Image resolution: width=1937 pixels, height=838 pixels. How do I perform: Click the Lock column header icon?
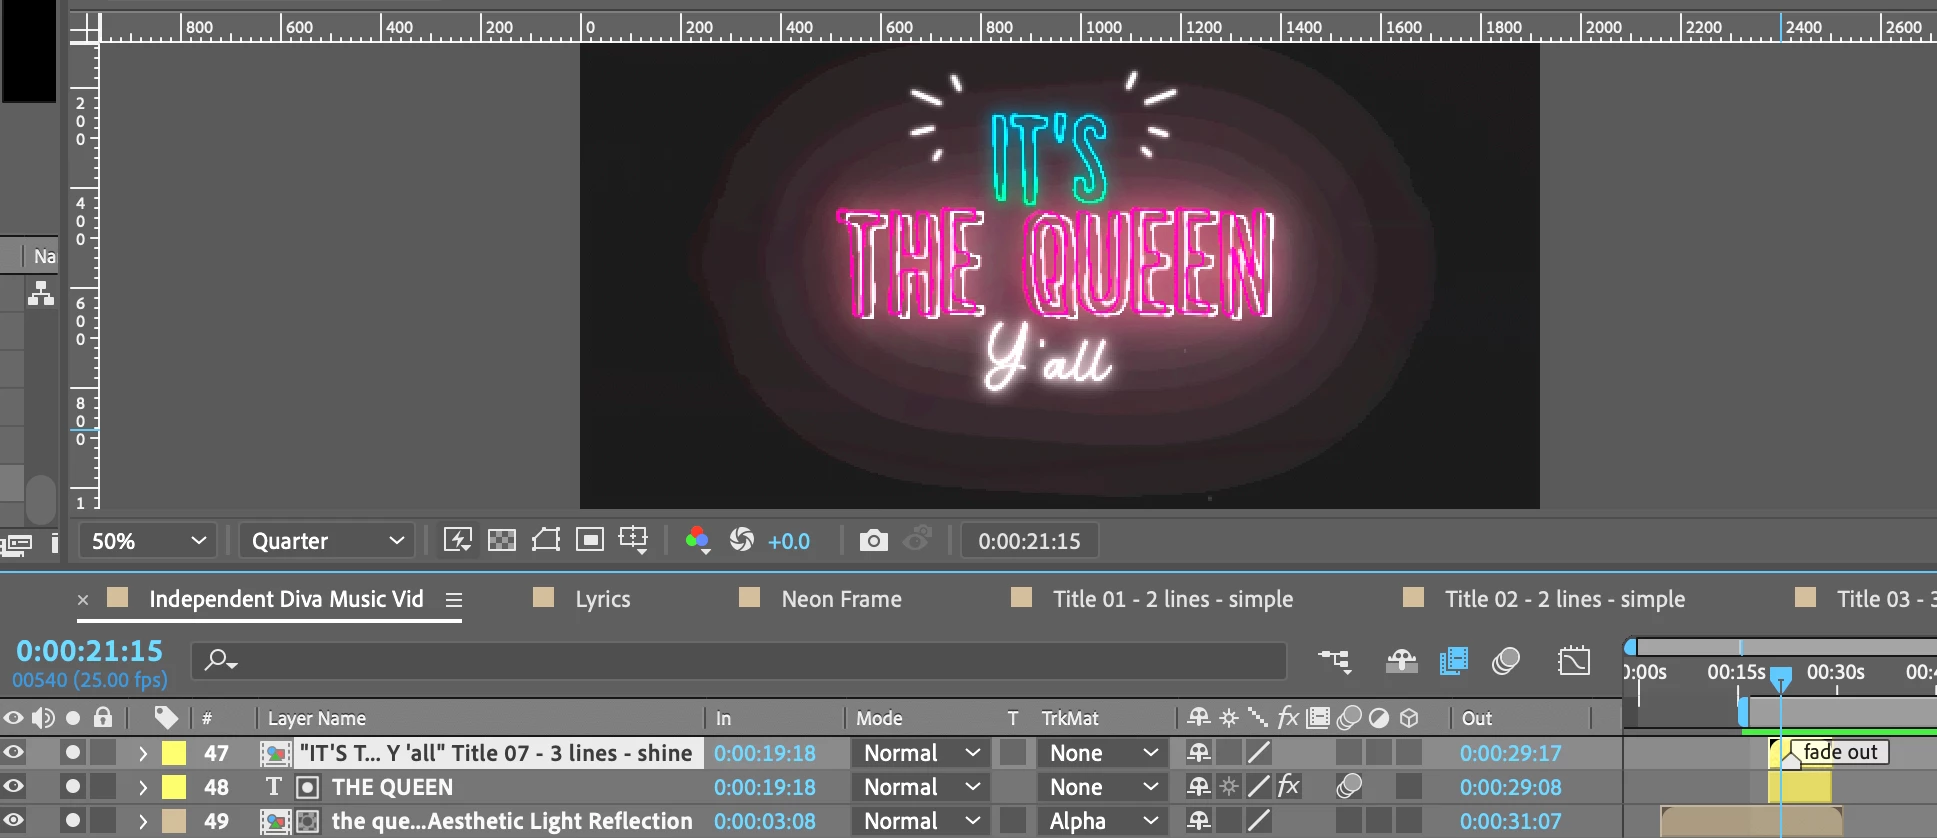(103, 717)
